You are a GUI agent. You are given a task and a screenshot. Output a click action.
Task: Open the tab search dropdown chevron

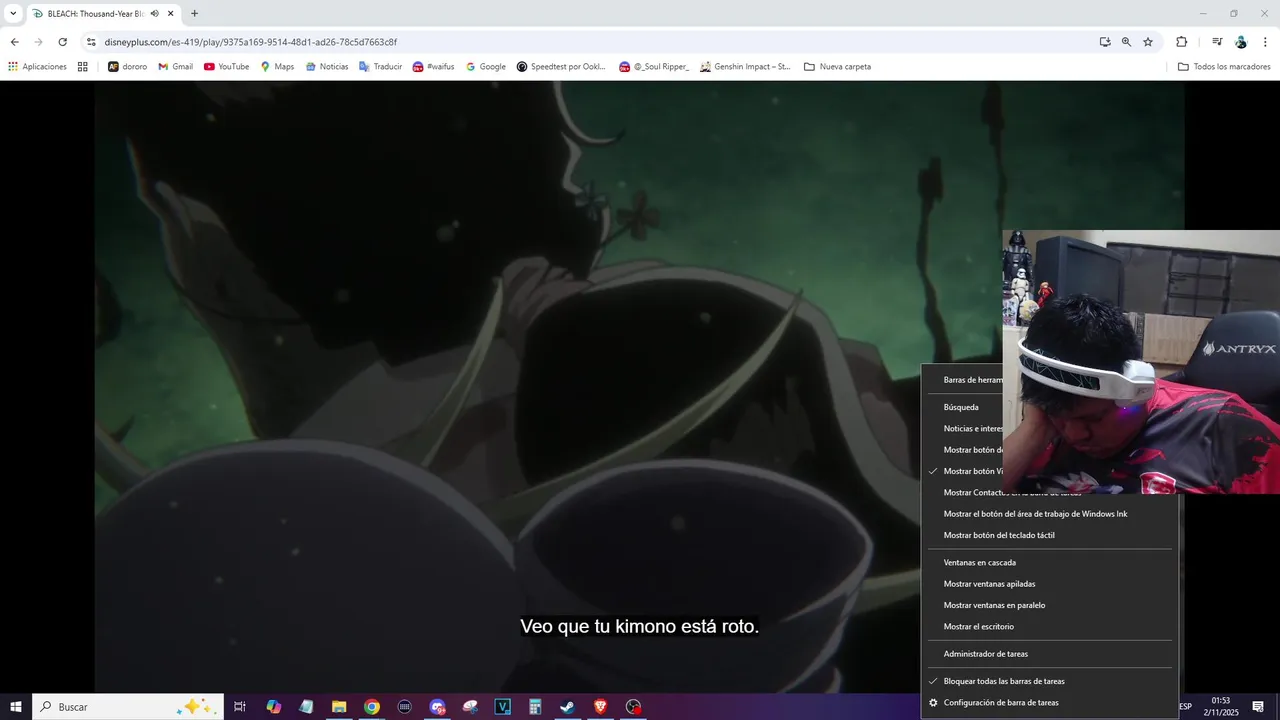point(13,14)
